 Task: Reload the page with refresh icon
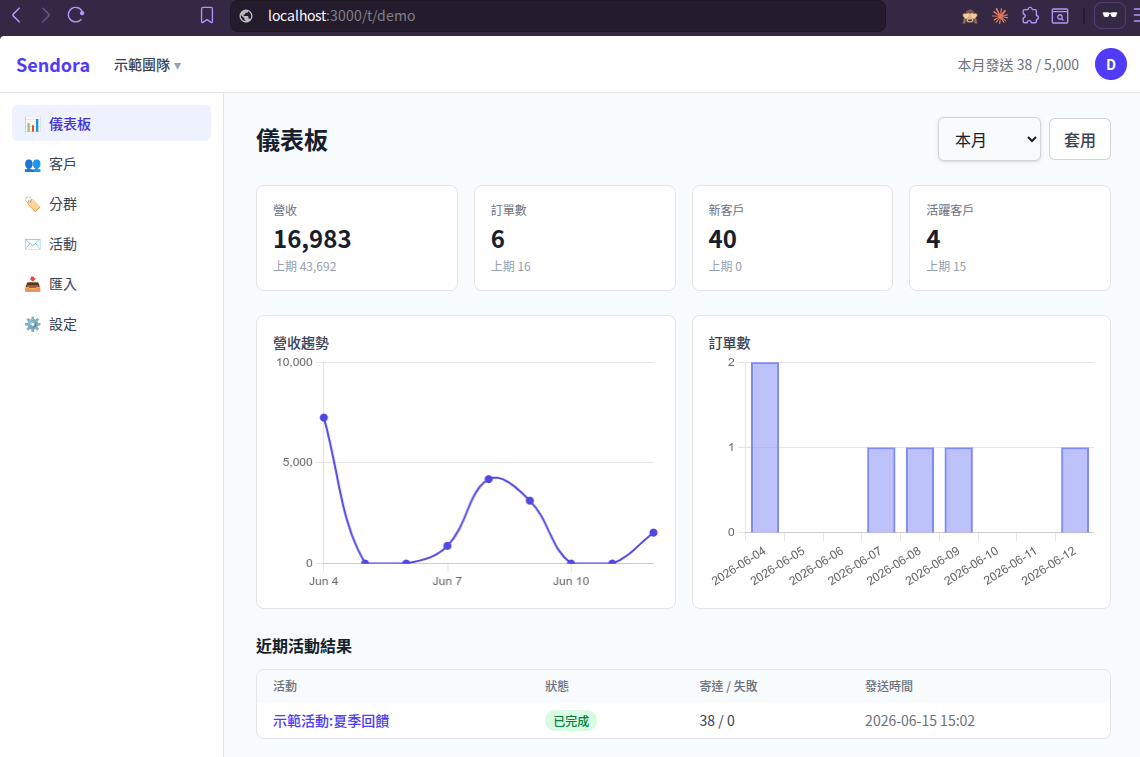pos(76,15)
